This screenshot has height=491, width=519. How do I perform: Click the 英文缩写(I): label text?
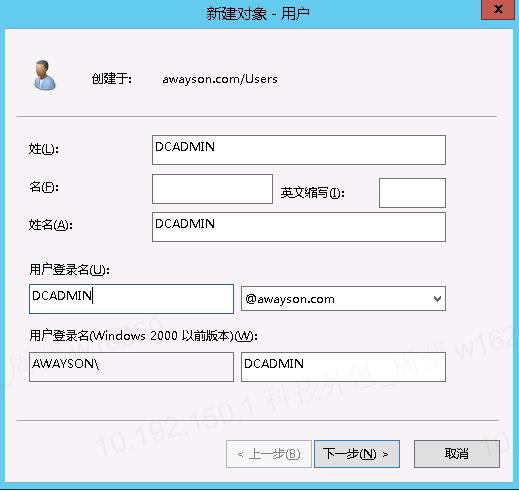[312, 193]
